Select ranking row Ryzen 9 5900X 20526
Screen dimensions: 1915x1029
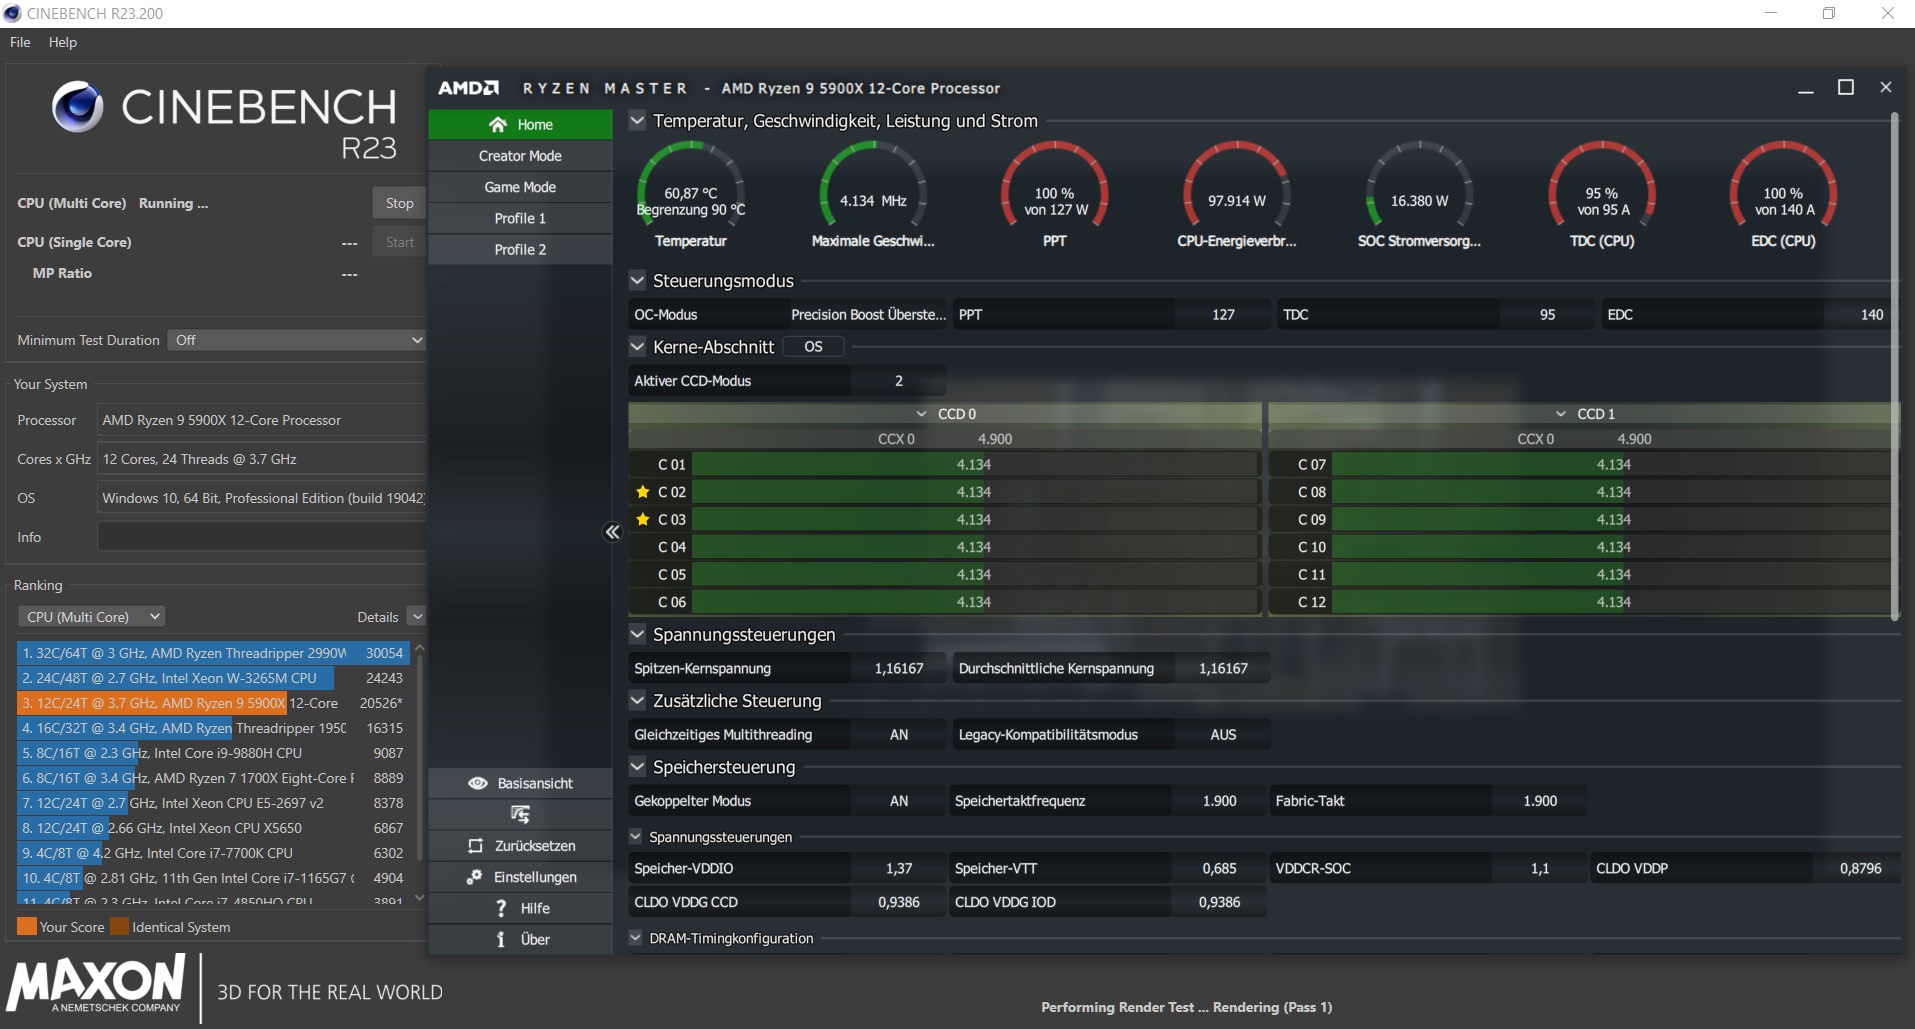click(213, 703)
